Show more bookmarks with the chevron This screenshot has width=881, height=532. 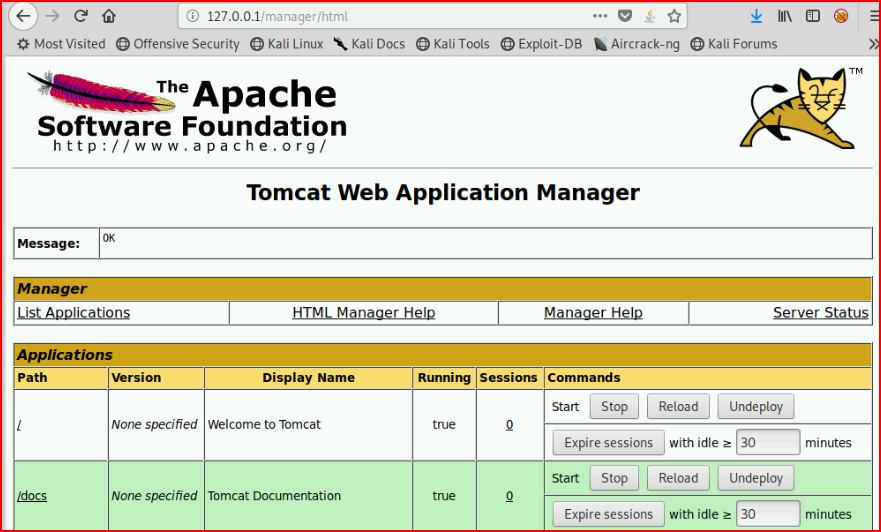pyautogui.click(x=874, y=44)
